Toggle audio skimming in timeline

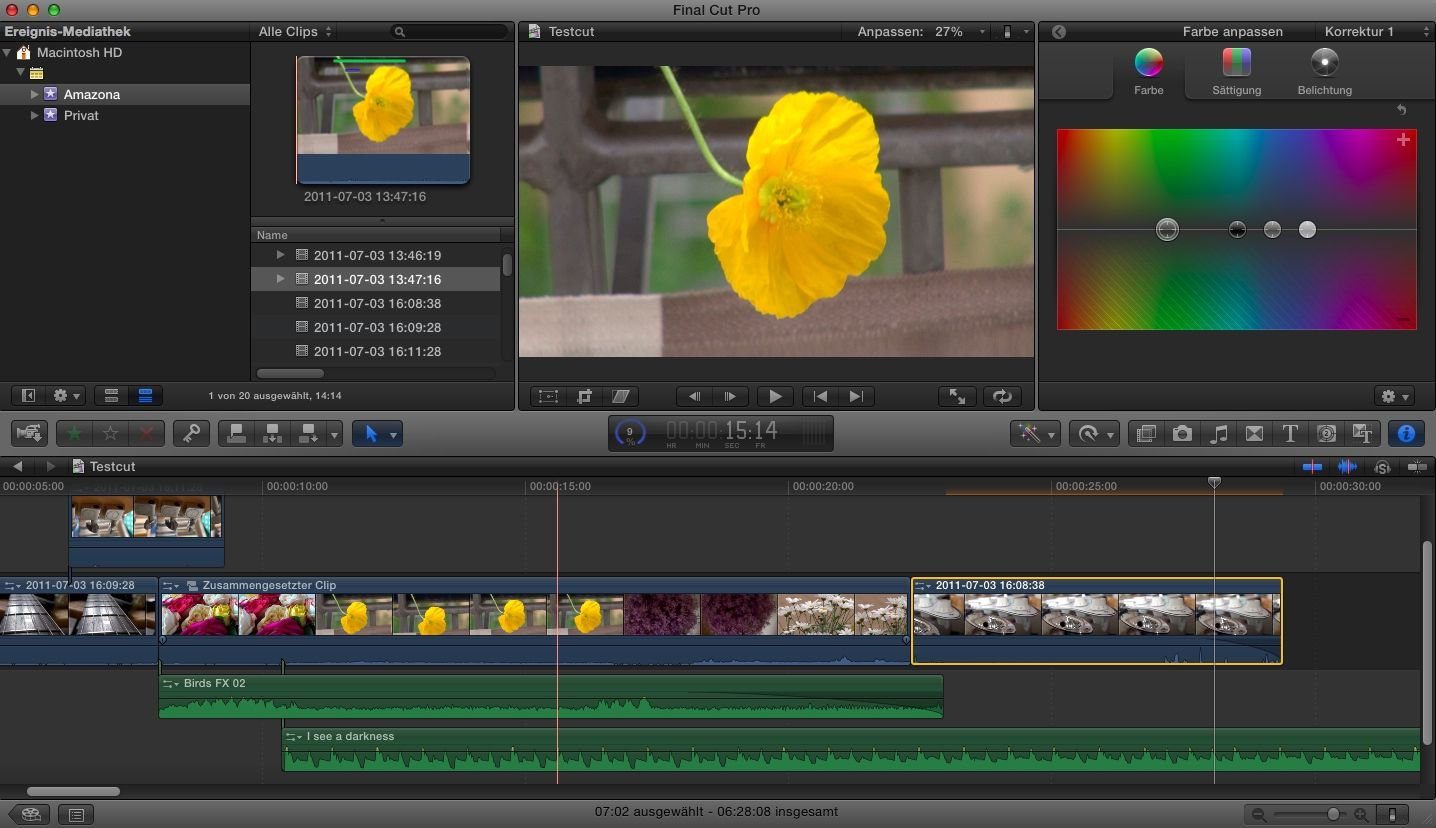pyautogui.click(x=1347, y=467)
